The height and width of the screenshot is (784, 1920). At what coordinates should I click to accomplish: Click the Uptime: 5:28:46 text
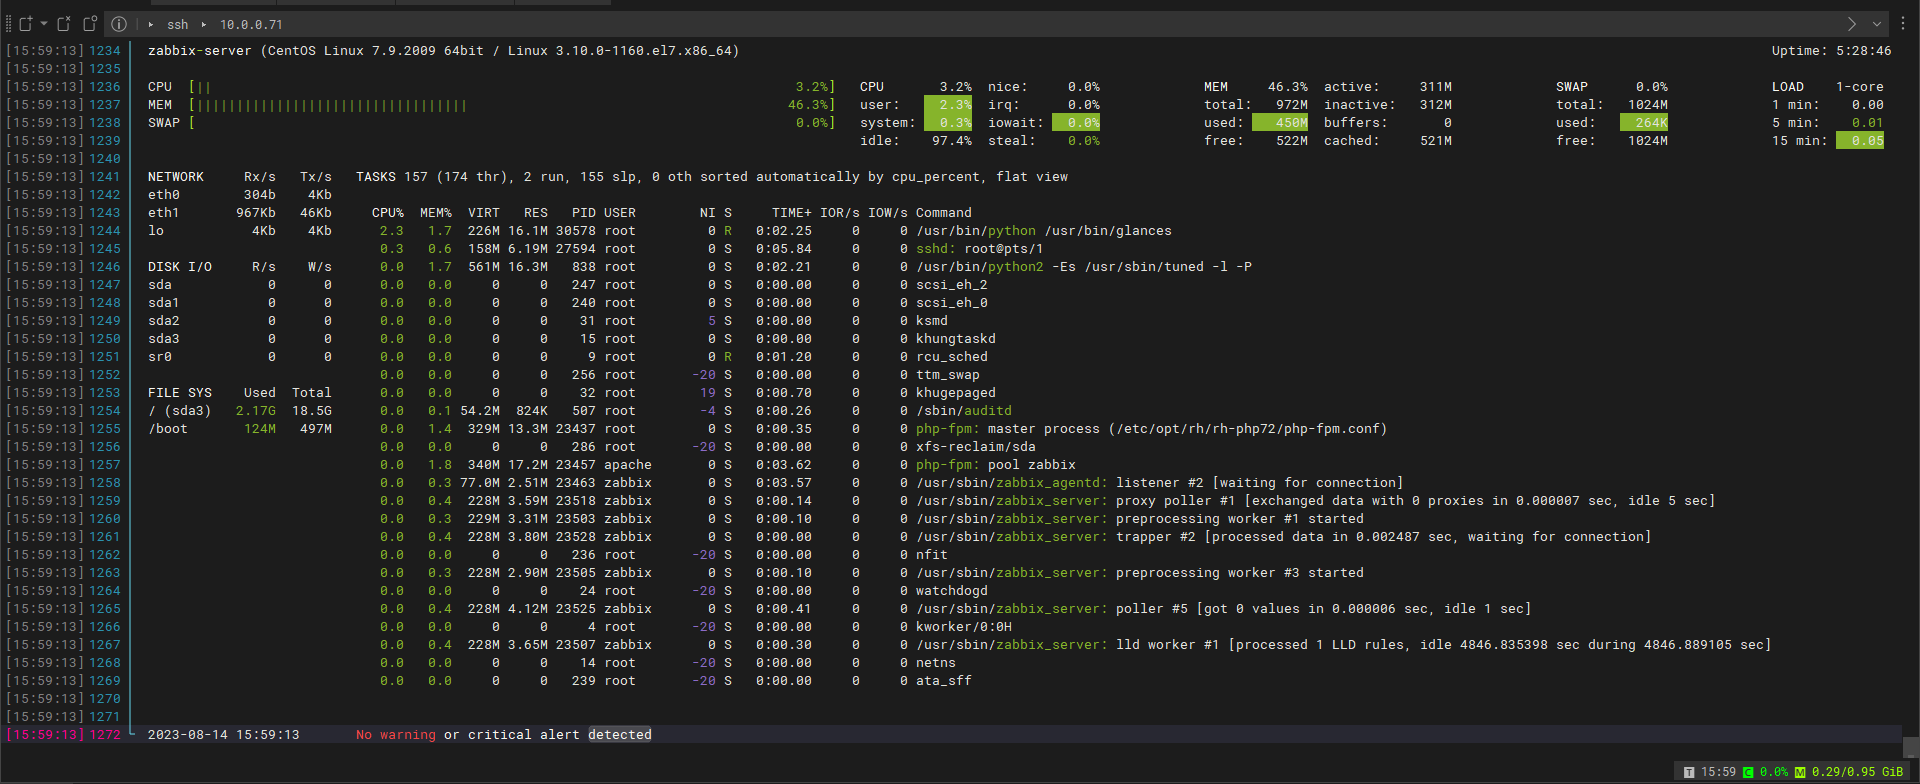click(x=1831, y=51)
